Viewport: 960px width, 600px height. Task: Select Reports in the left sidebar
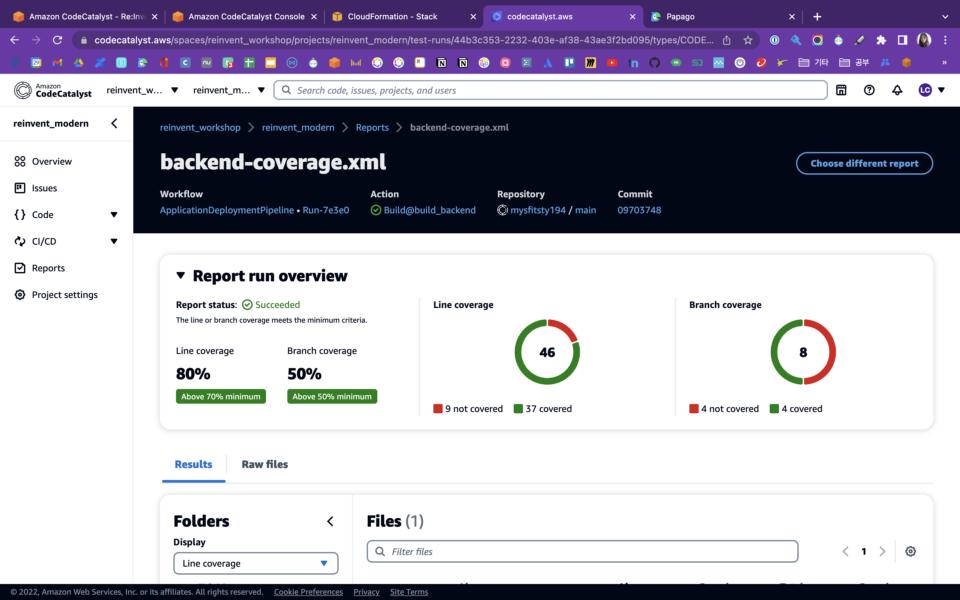(48, 267)
